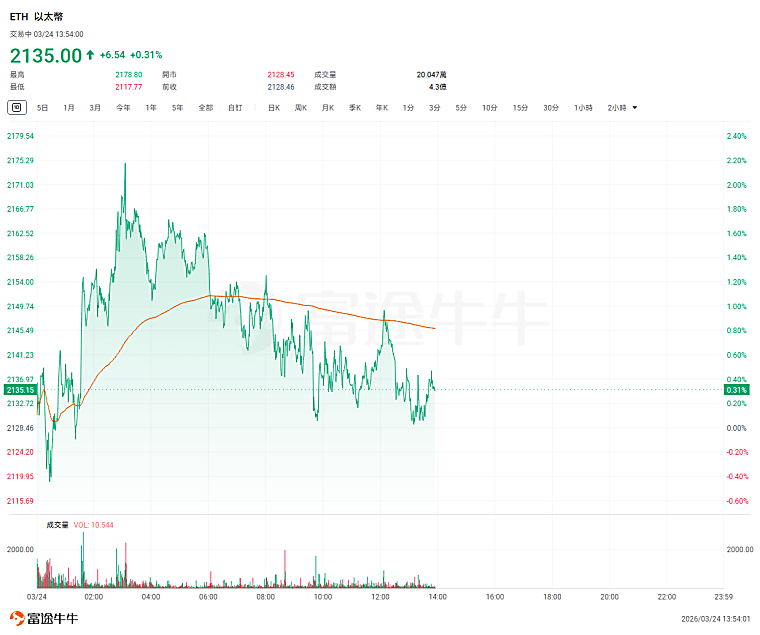Screen dimensions: 760x635
Task: Click the 成交量 VOL indicator label
Action: click(x=80, y=525)
